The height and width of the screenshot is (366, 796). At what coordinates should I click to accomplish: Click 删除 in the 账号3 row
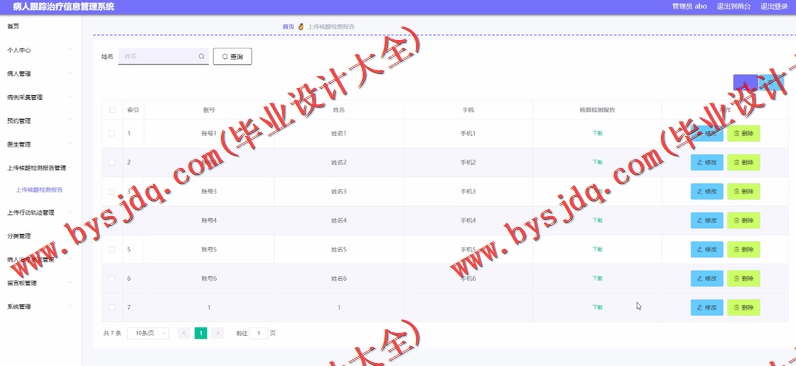click(744, 191)
